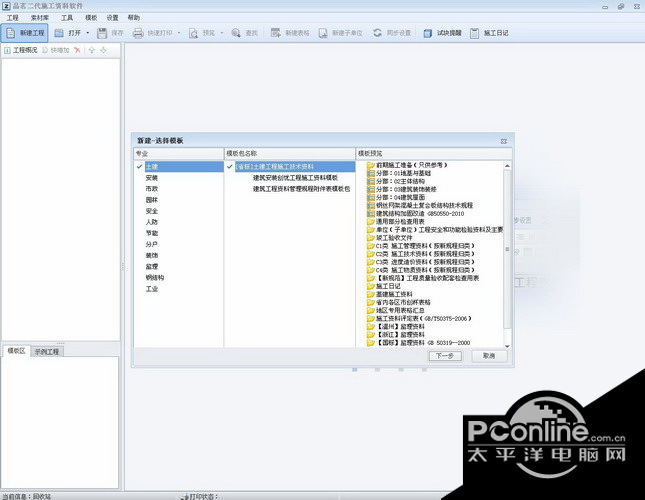Click the preview scrollbar up arrow
Image resolution: width=645 pixels, height=500 pixels.
(507, 165)
